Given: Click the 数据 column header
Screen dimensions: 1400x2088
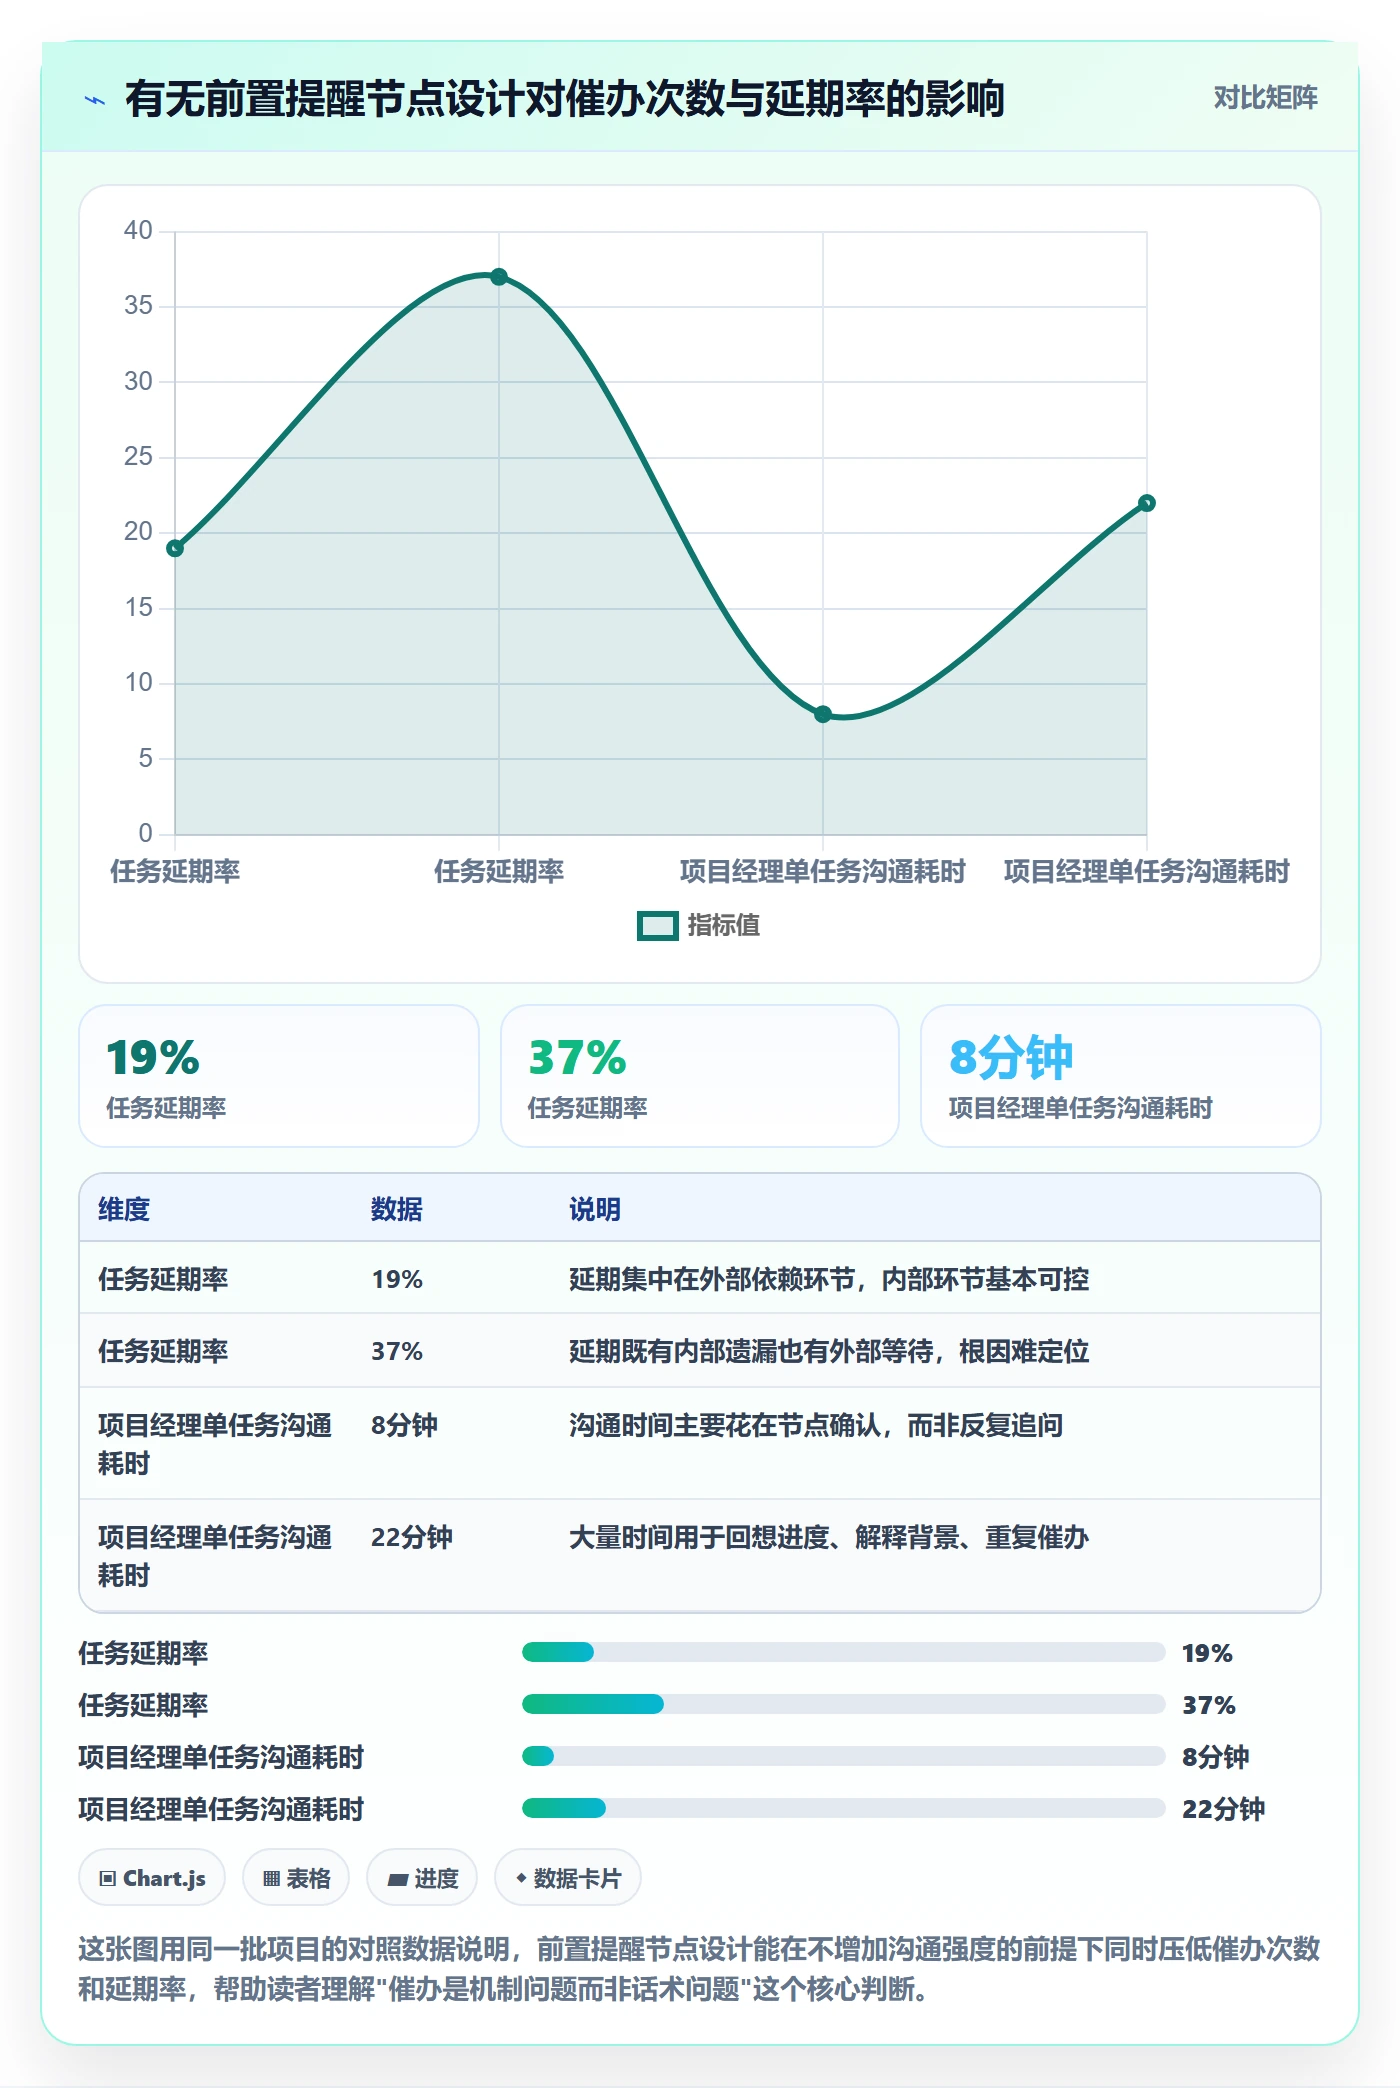Looking at the screenshot, I should [x=397, y=1209].
